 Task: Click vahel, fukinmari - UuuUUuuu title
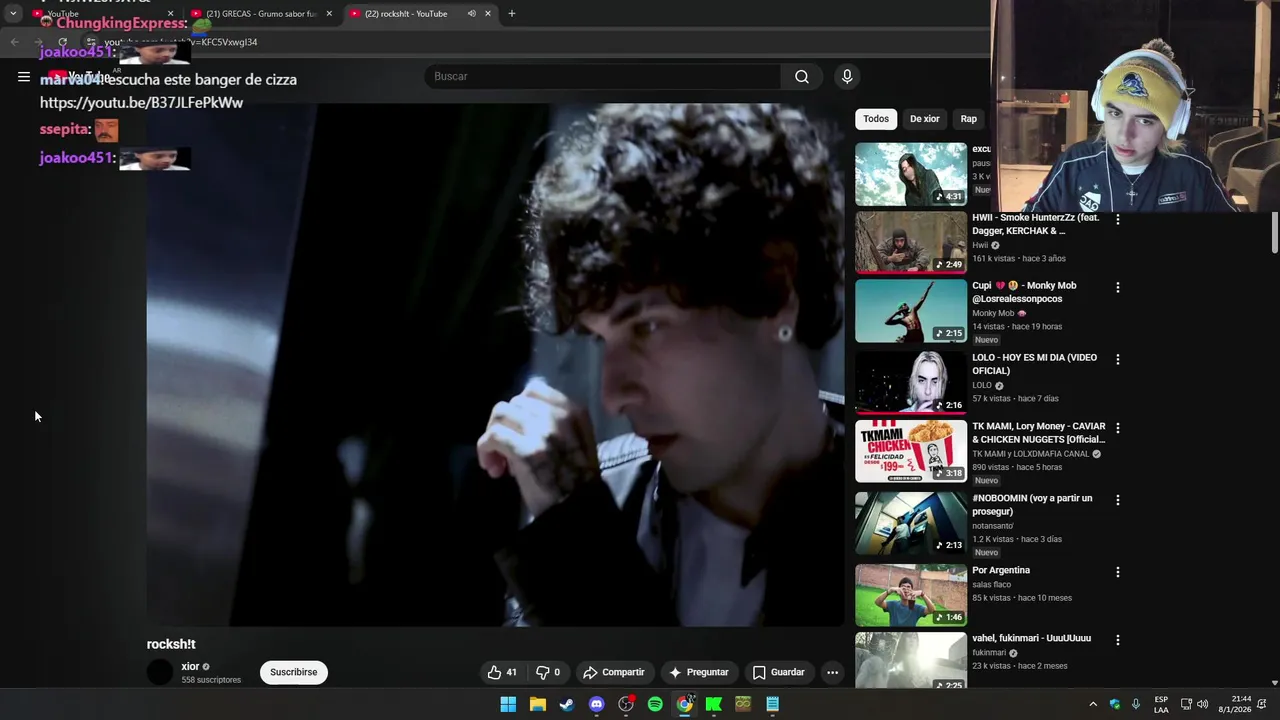[1031, 638]
